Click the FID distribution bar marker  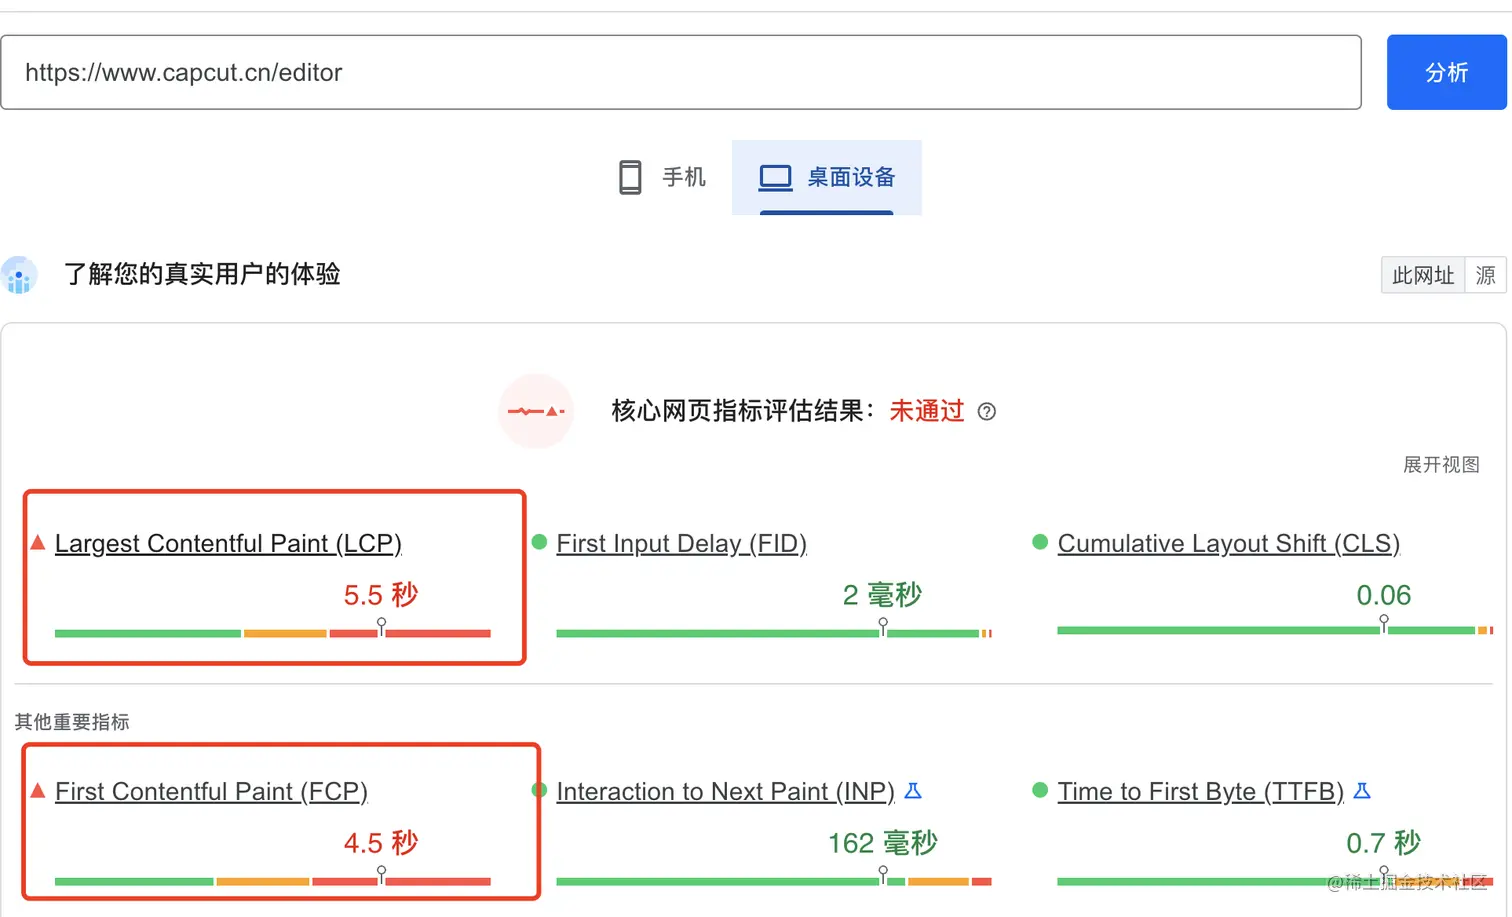pyautogui.click(x=883, y=627)
